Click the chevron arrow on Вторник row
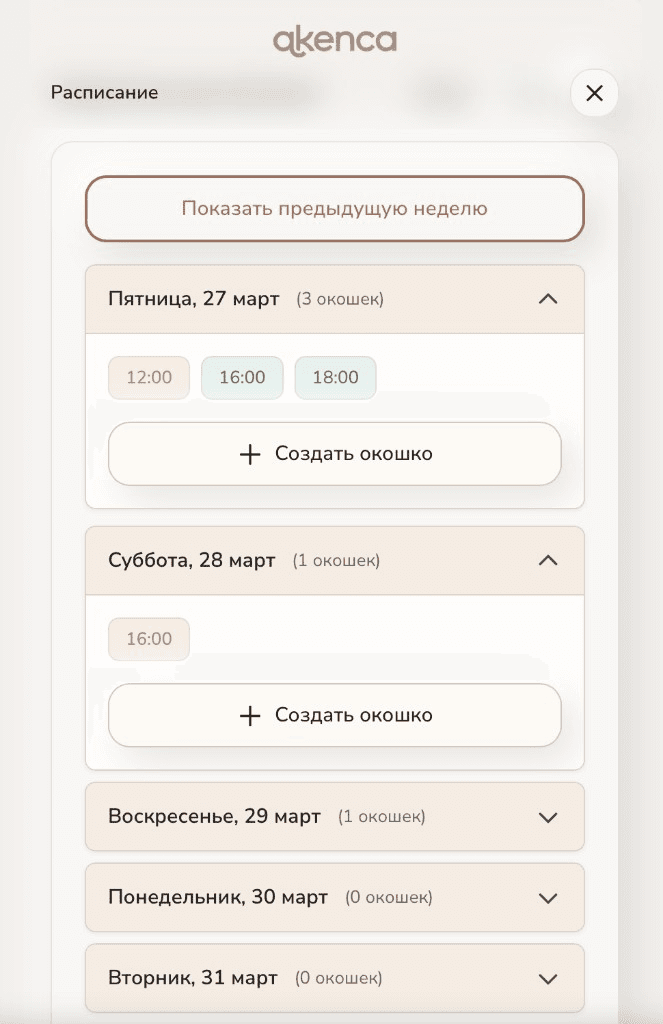The image size is (663, 1024). pos(548,978)
